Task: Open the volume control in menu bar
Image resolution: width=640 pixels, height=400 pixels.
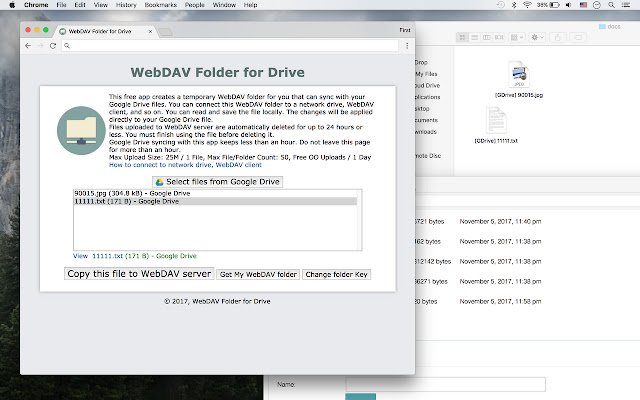Action: pos(569,5)
